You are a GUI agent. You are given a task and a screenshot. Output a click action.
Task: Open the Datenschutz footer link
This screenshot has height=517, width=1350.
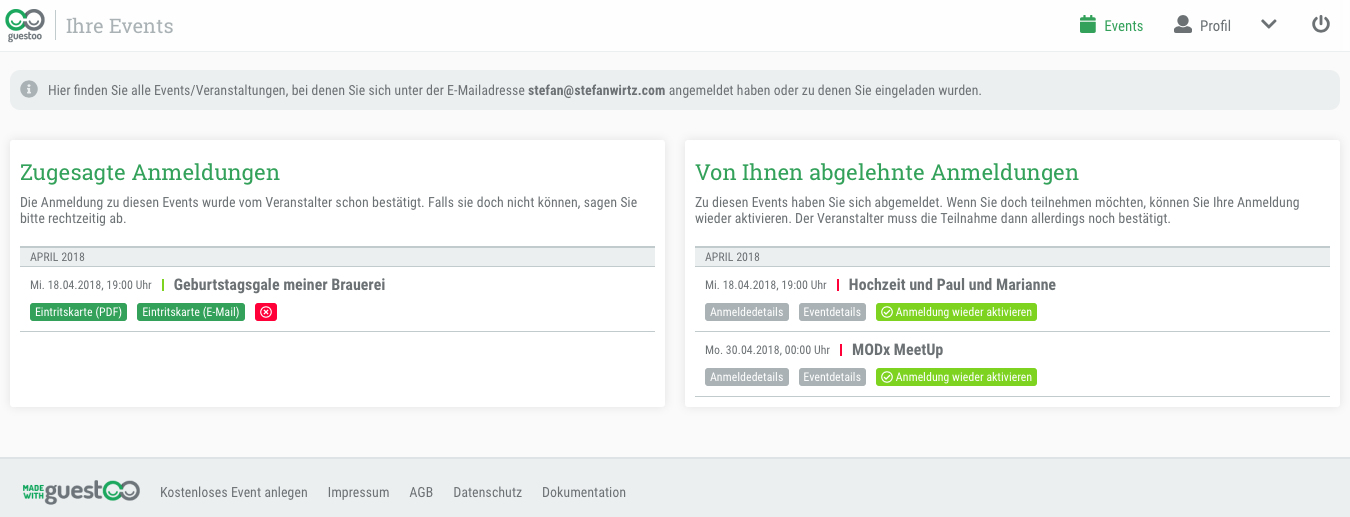click(488, 492)
